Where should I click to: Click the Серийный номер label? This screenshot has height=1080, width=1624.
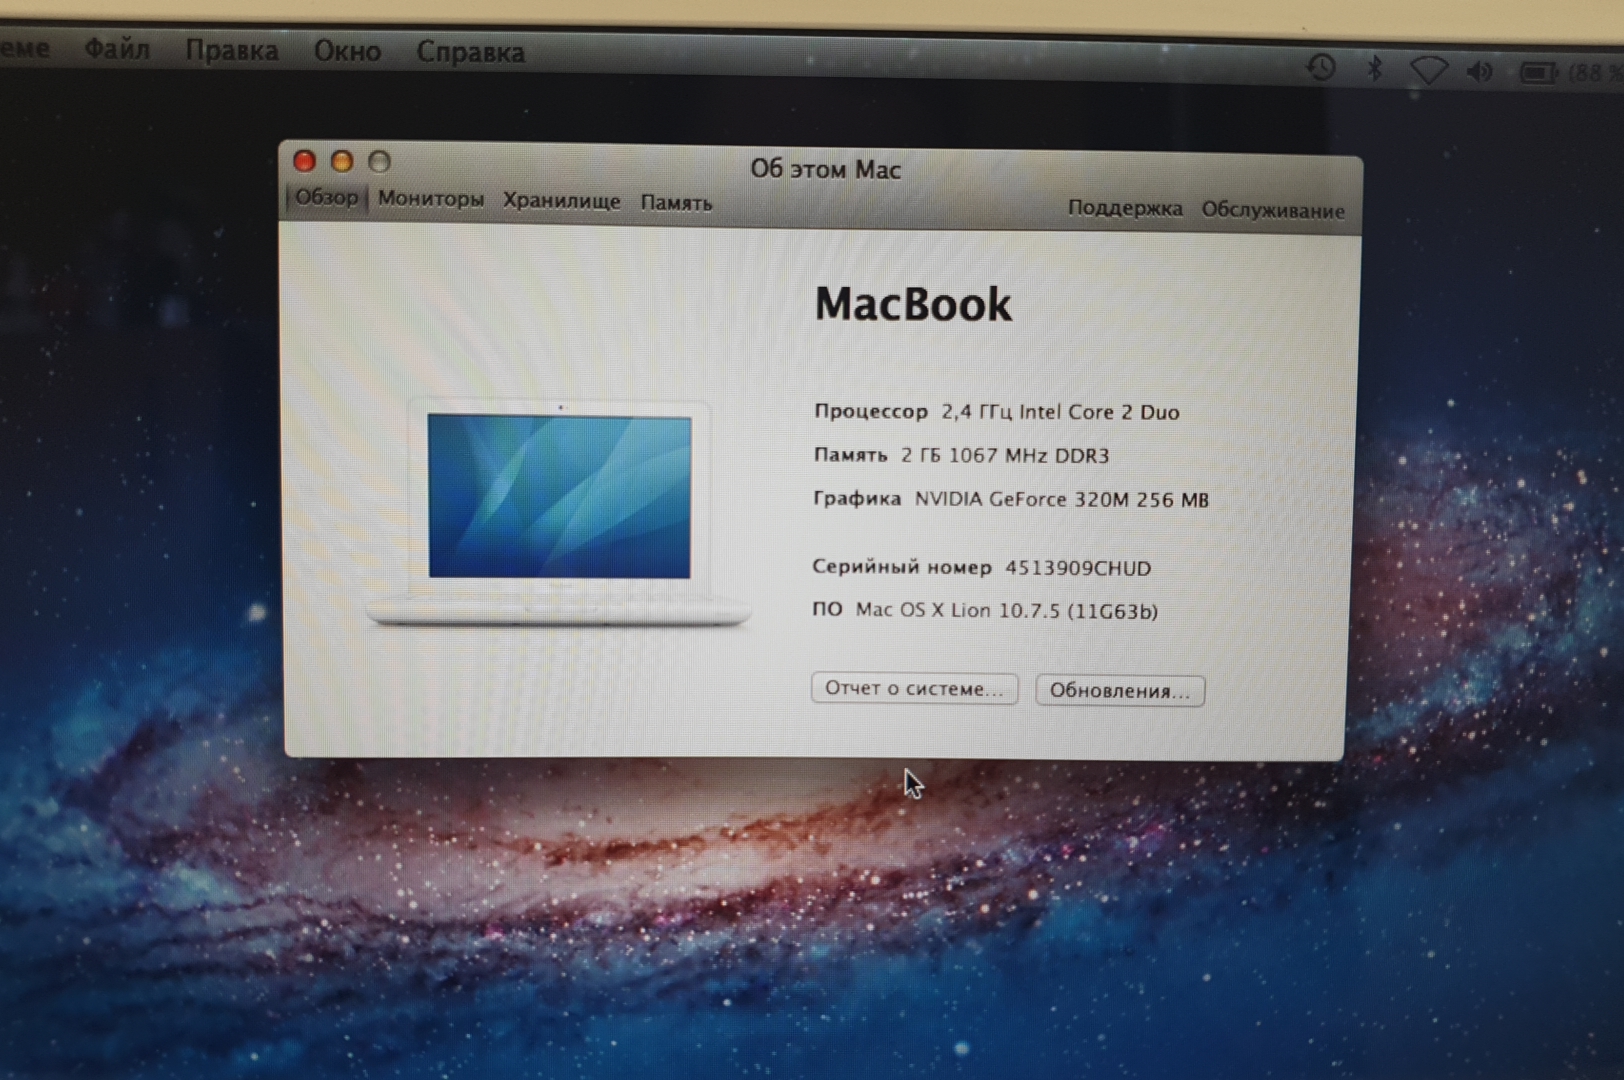tap(901, 567)
